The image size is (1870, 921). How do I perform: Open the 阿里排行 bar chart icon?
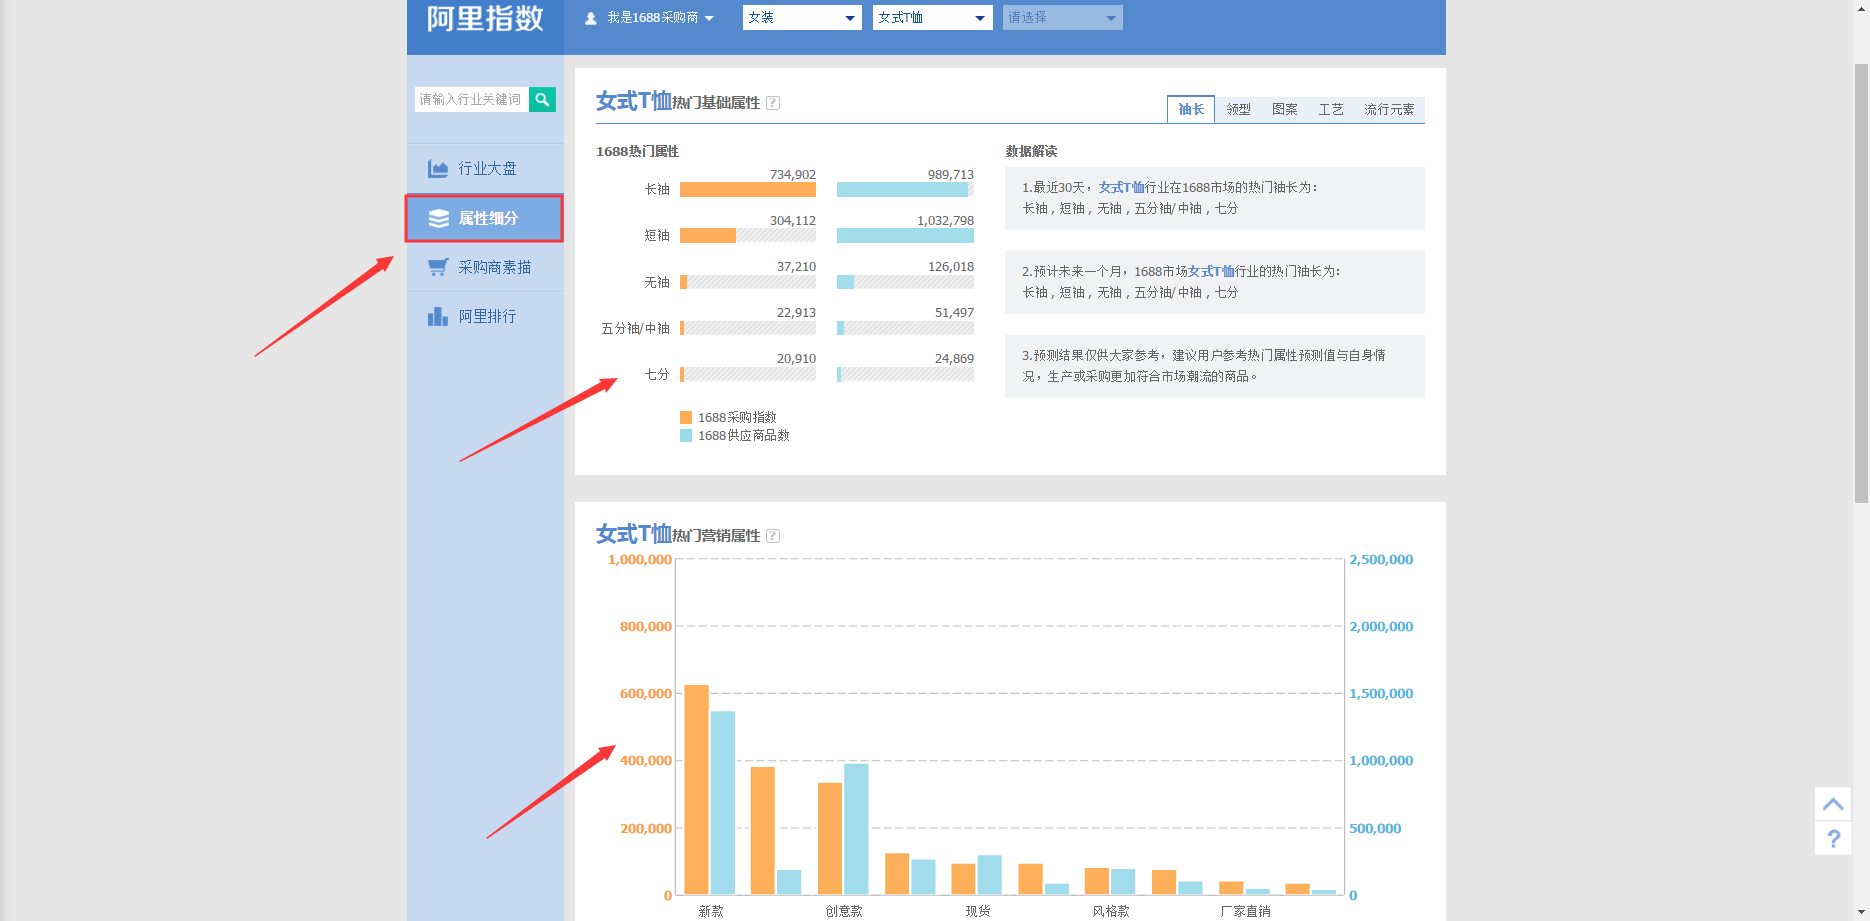438,316
